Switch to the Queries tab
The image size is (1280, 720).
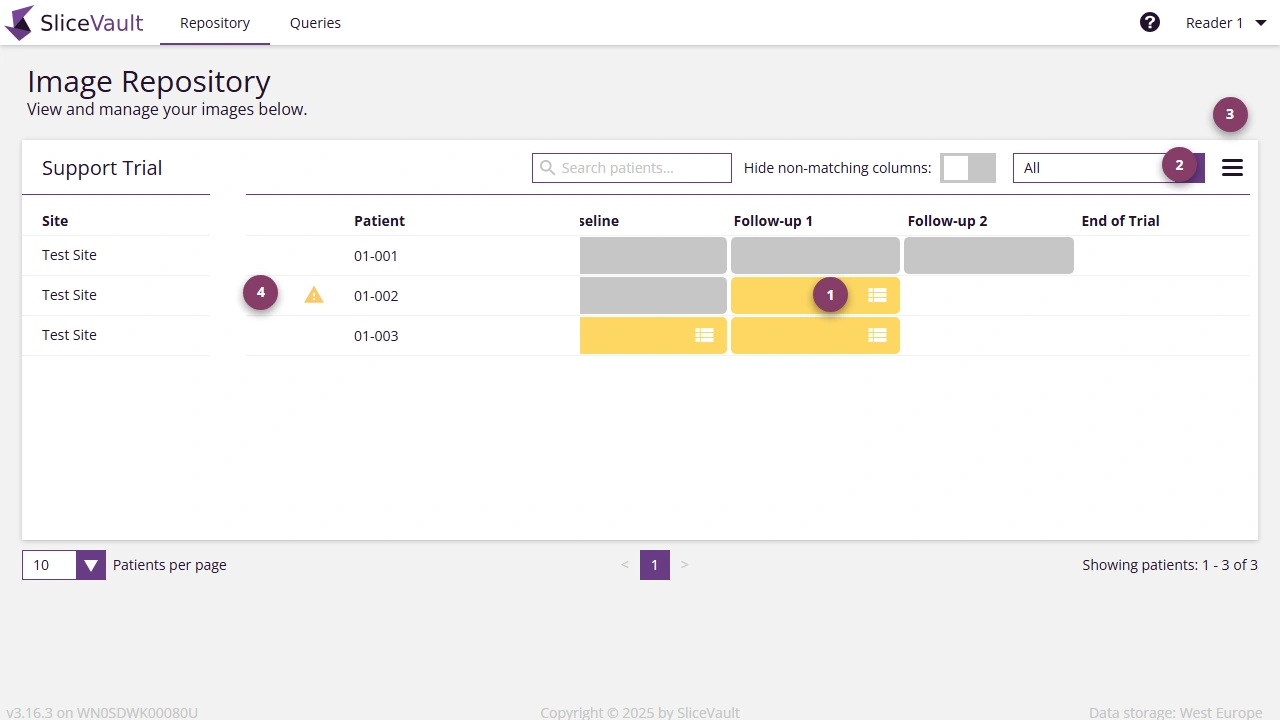(315, 22)
